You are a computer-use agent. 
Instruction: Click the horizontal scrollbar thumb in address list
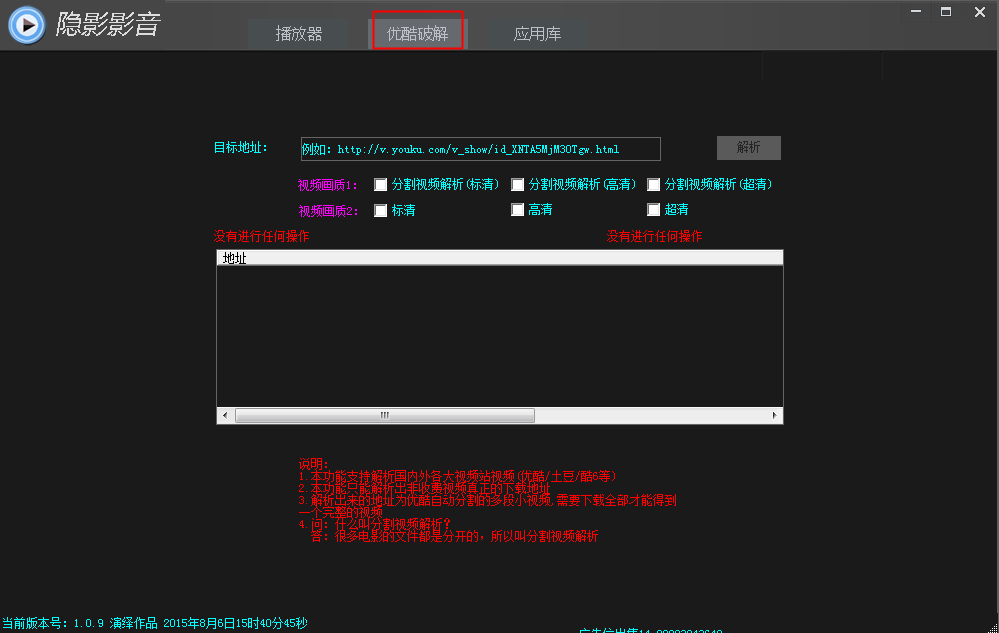385,415
